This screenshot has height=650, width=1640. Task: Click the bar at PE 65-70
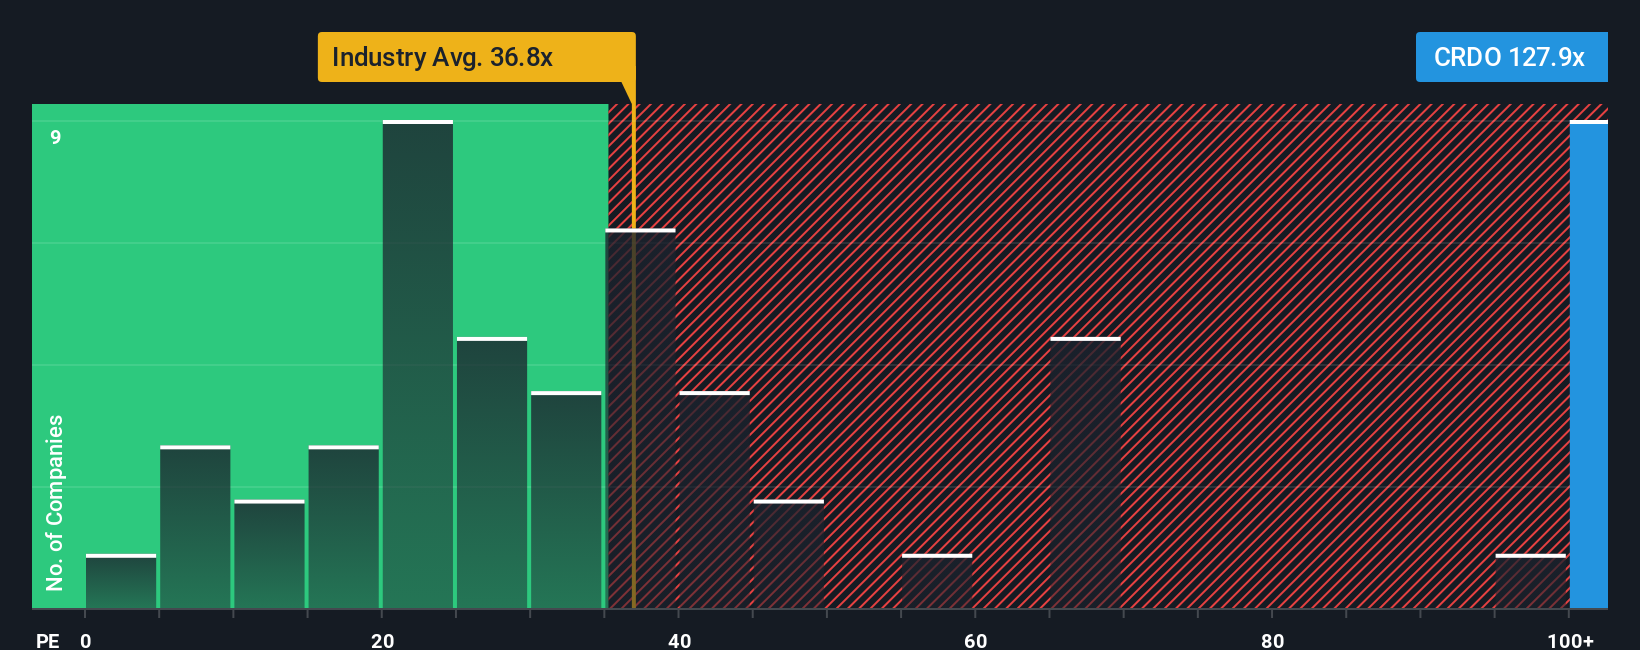(1086, 473)
